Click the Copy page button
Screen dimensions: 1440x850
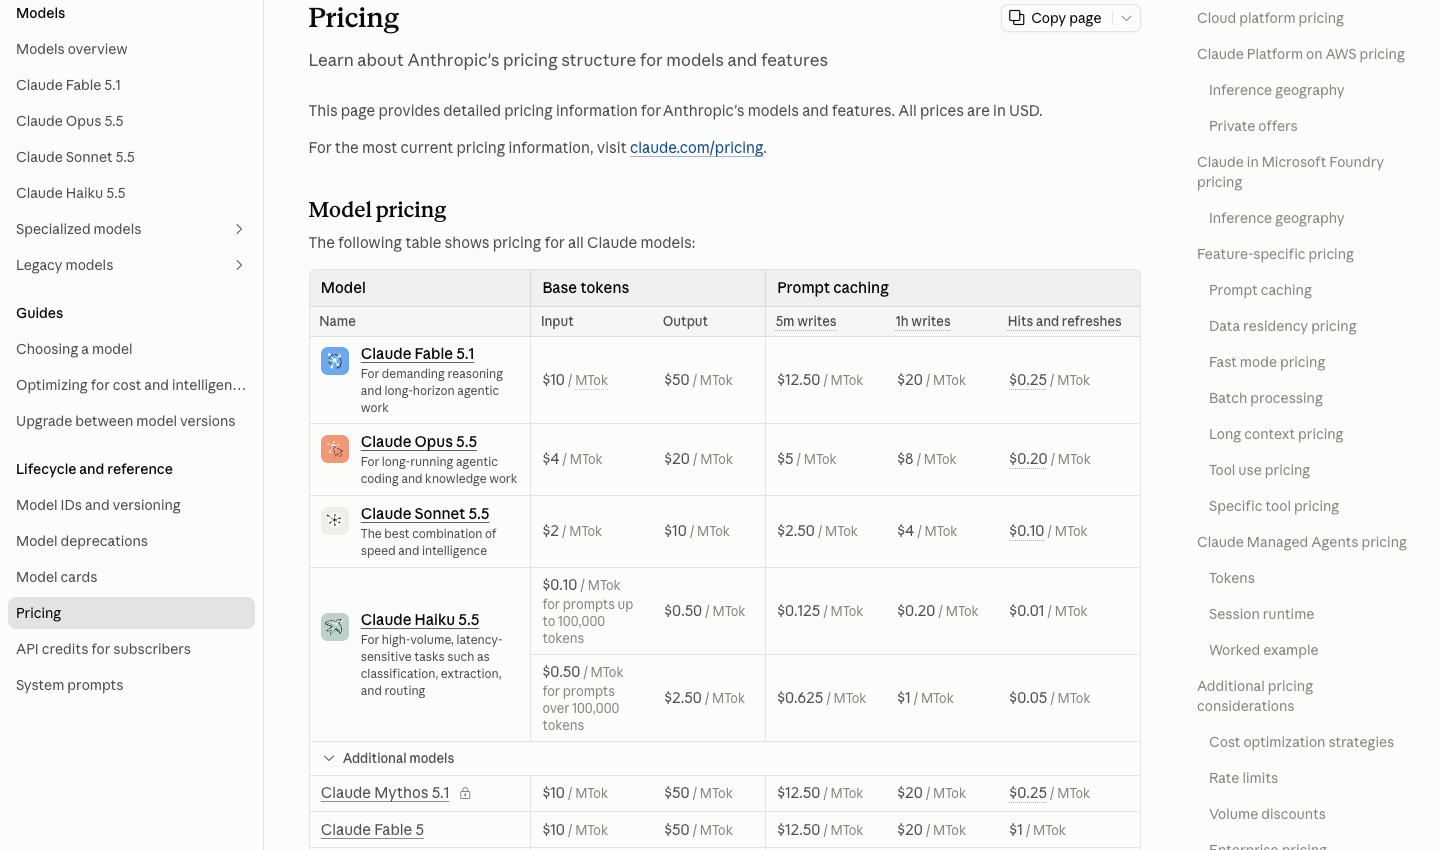tap(1056, 18)
